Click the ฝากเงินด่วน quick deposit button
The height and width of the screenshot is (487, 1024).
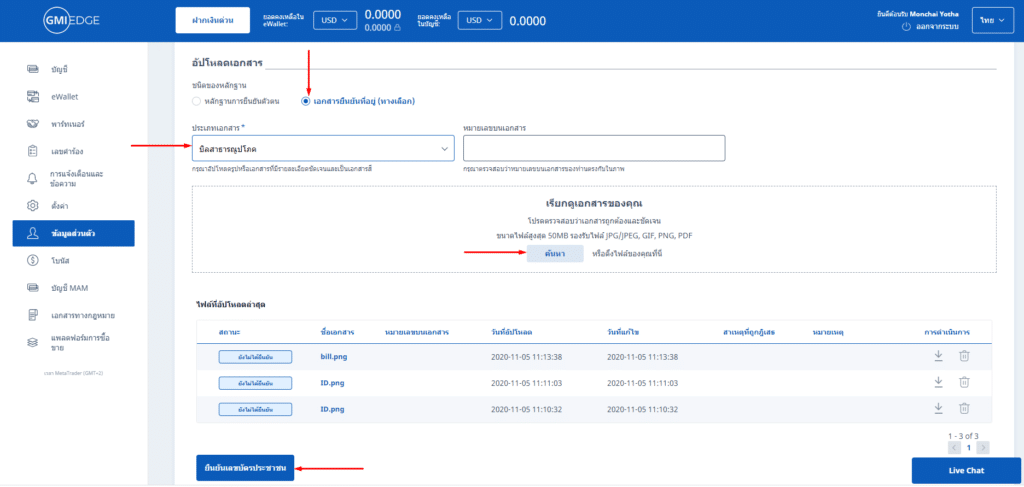pyautogui.click(x=212, y=20)
